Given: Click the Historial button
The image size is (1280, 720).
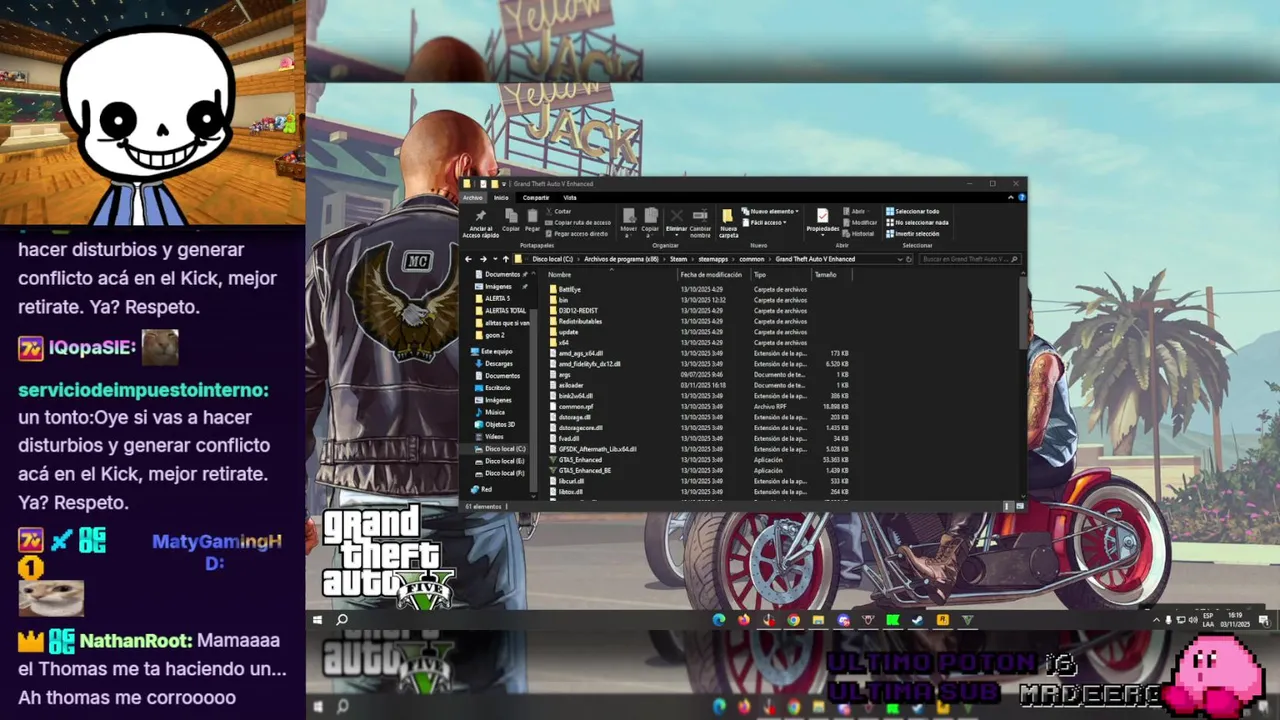Looking at the screenshot, I should [x=859, y=233].
